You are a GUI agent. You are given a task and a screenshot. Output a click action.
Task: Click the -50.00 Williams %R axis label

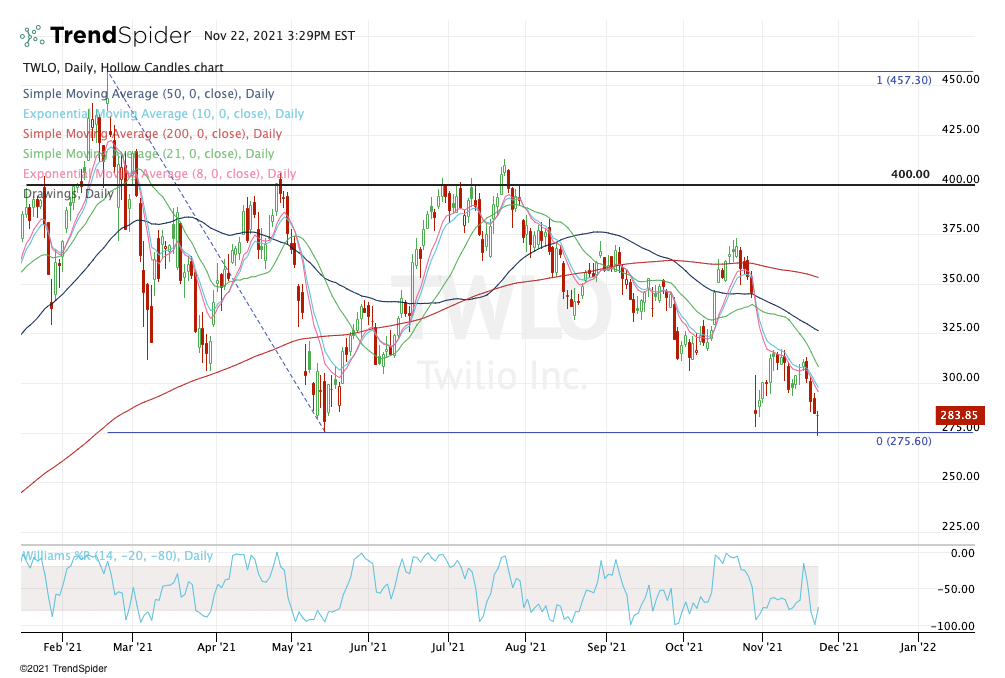956,589
